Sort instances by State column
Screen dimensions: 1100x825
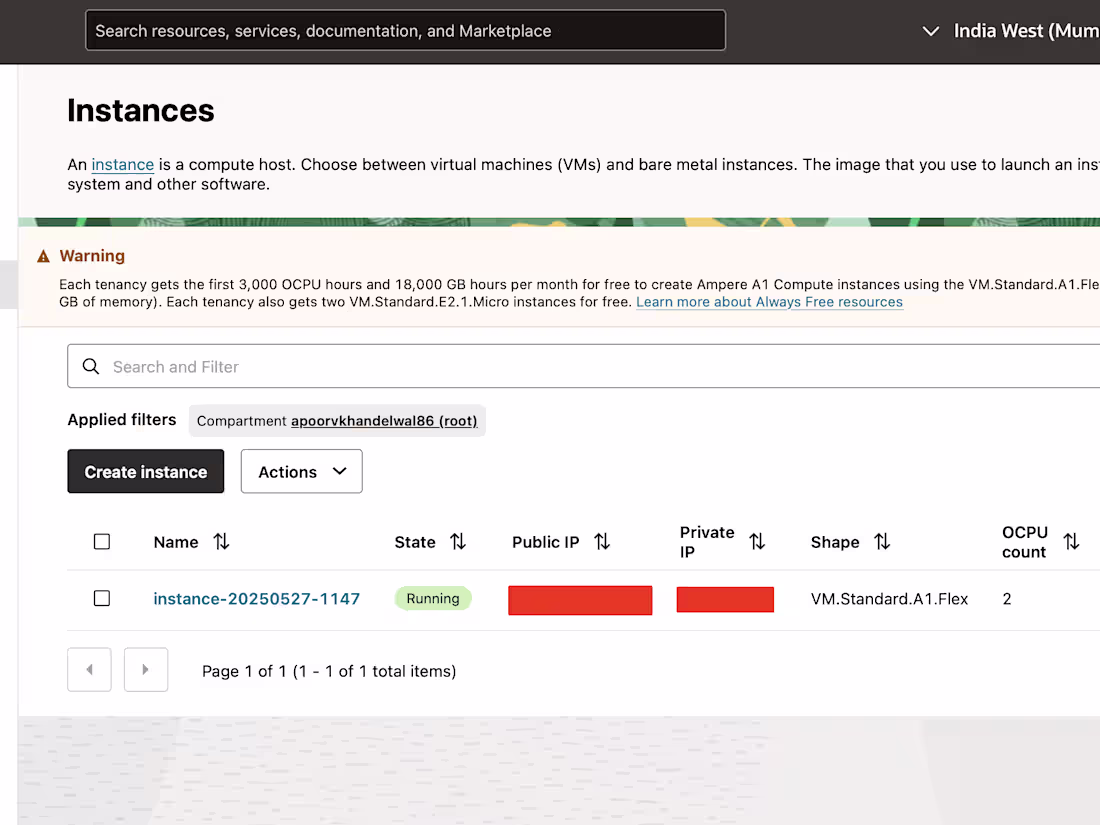[458, 542]
